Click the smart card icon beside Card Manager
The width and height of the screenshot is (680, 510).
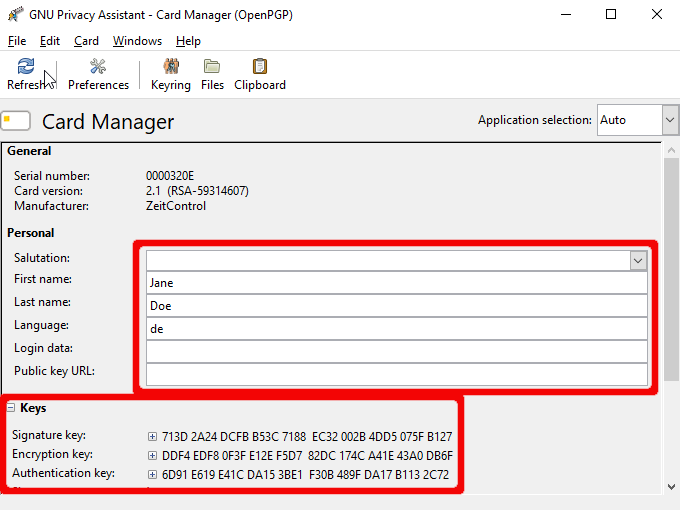click(15, 121)
